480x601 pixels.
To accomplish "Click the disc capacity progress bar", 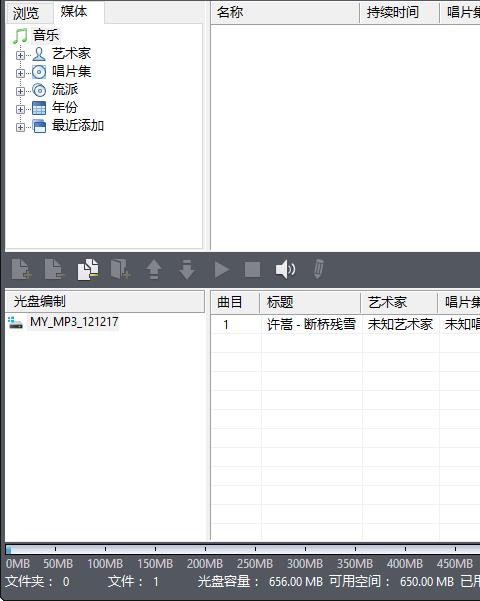I will [242, 549].
